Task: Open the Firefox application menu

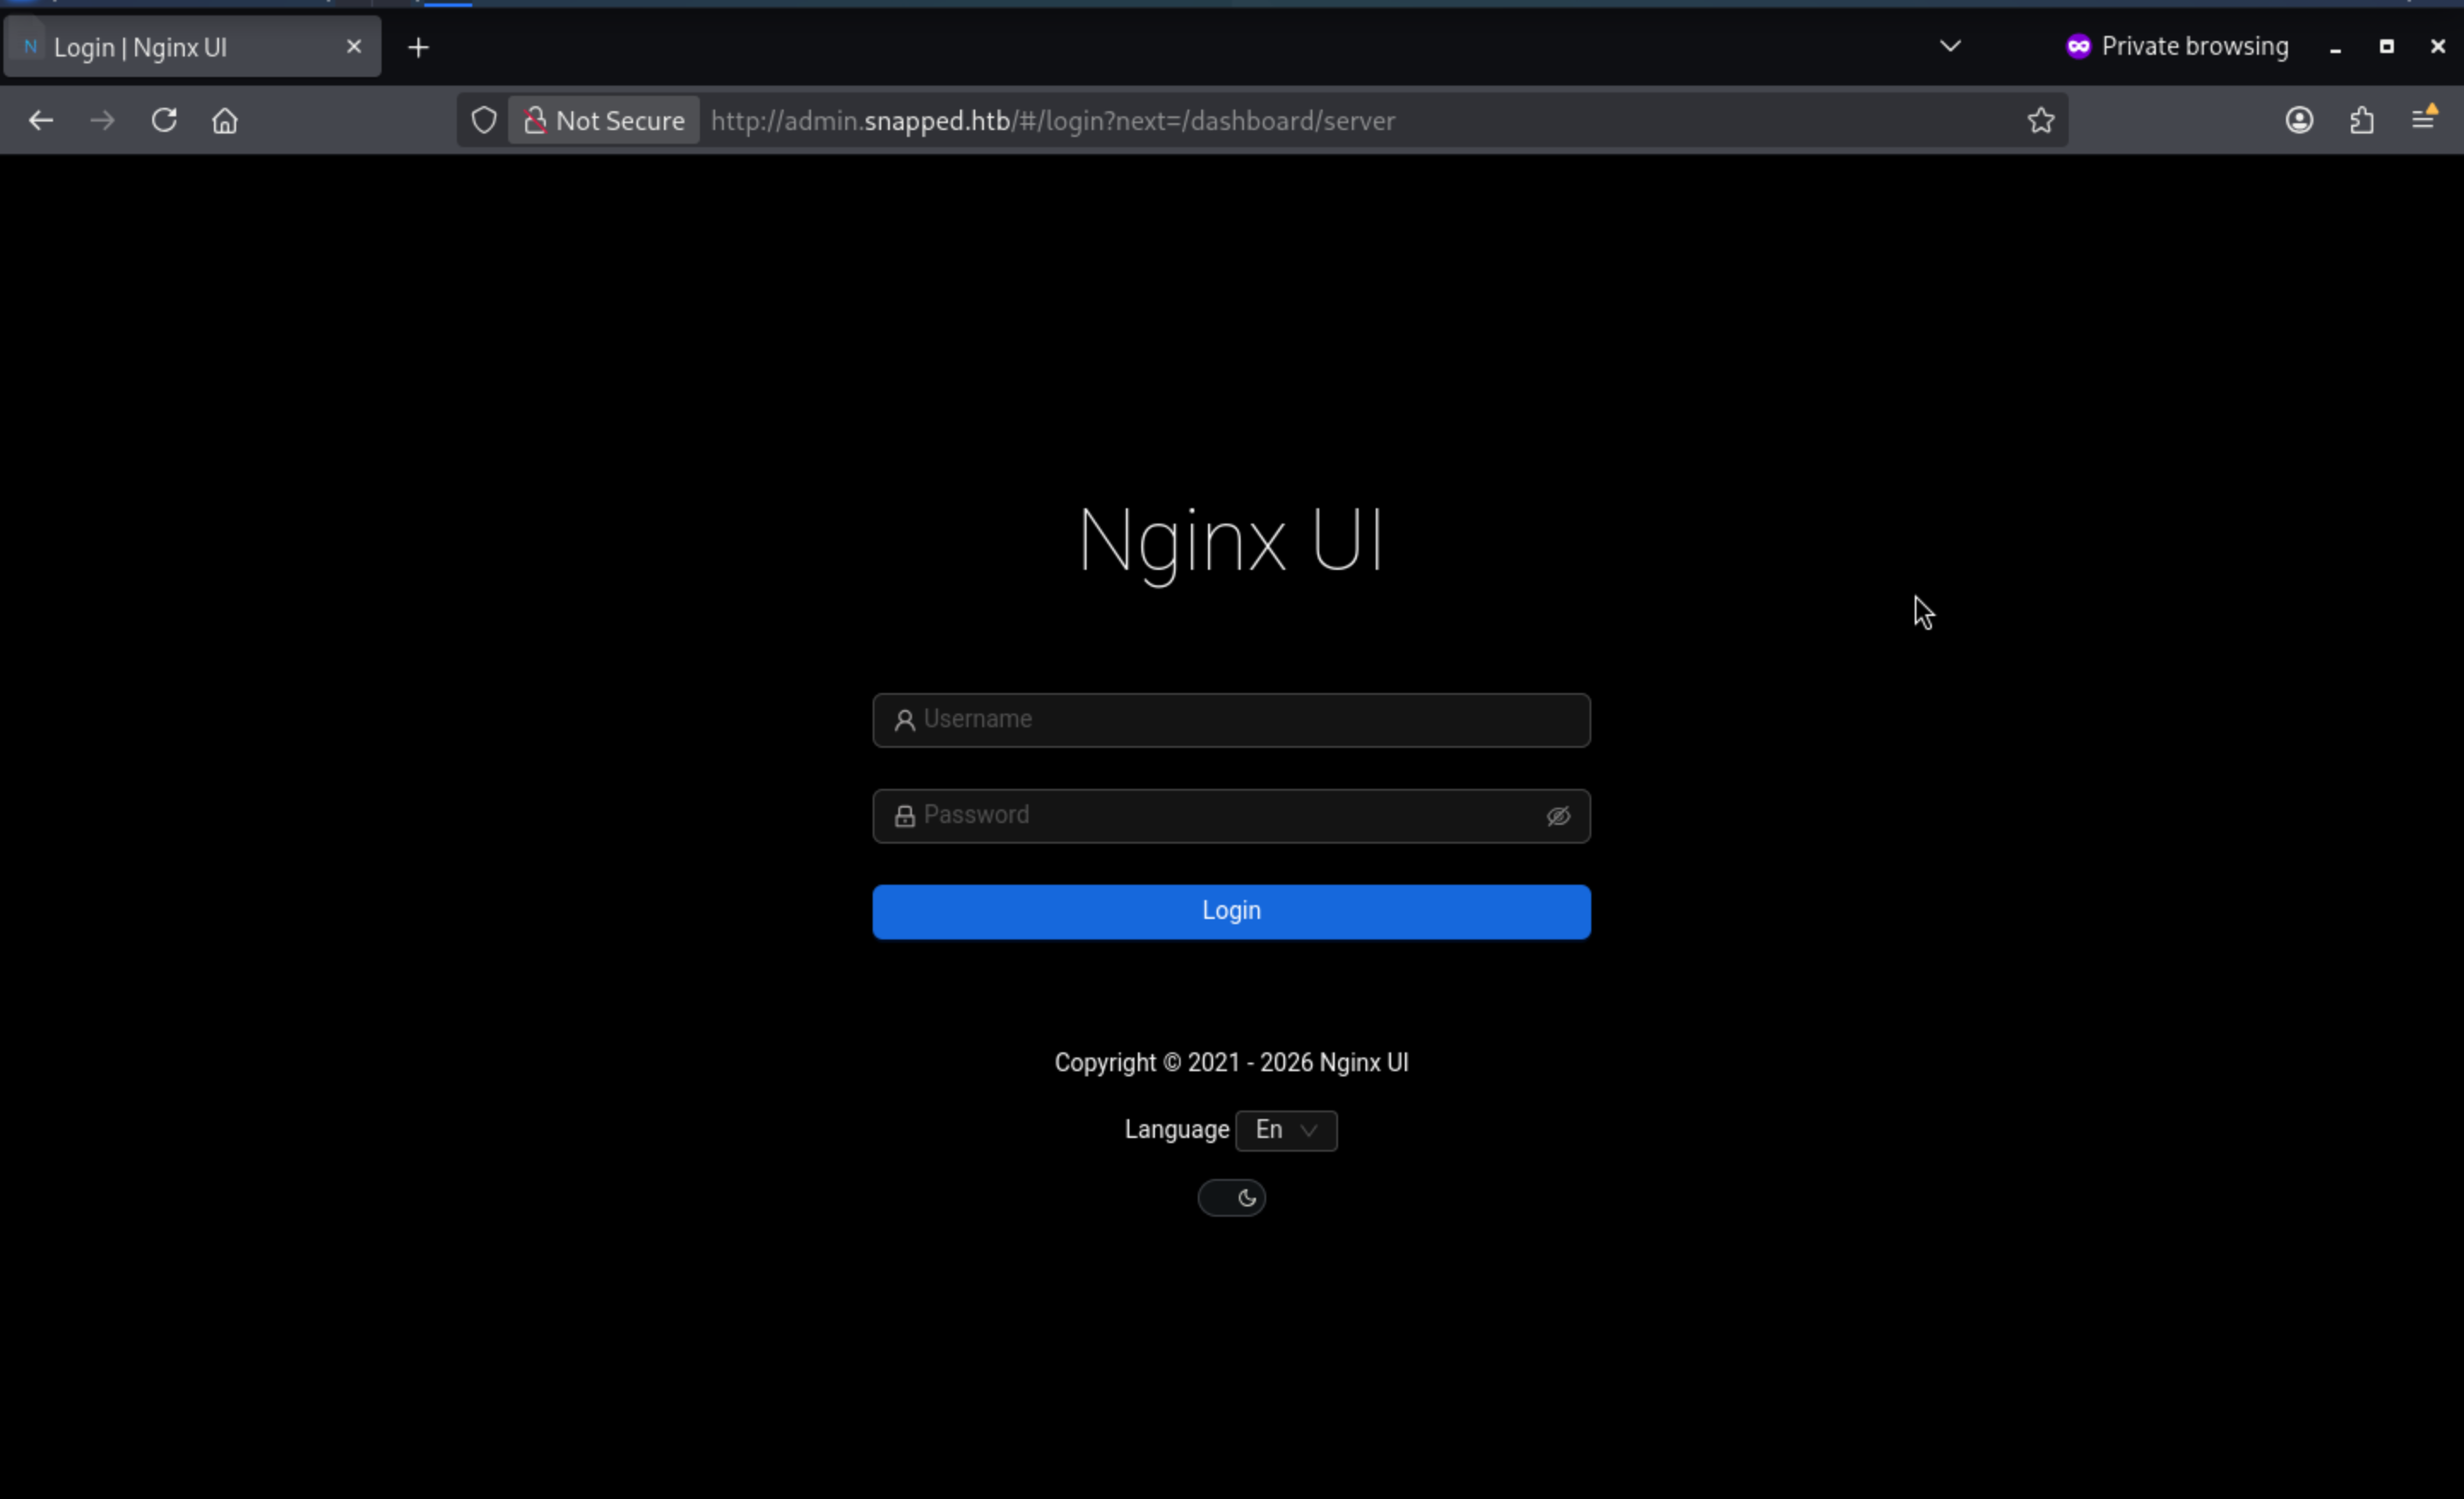Action: click(2423, 121)
